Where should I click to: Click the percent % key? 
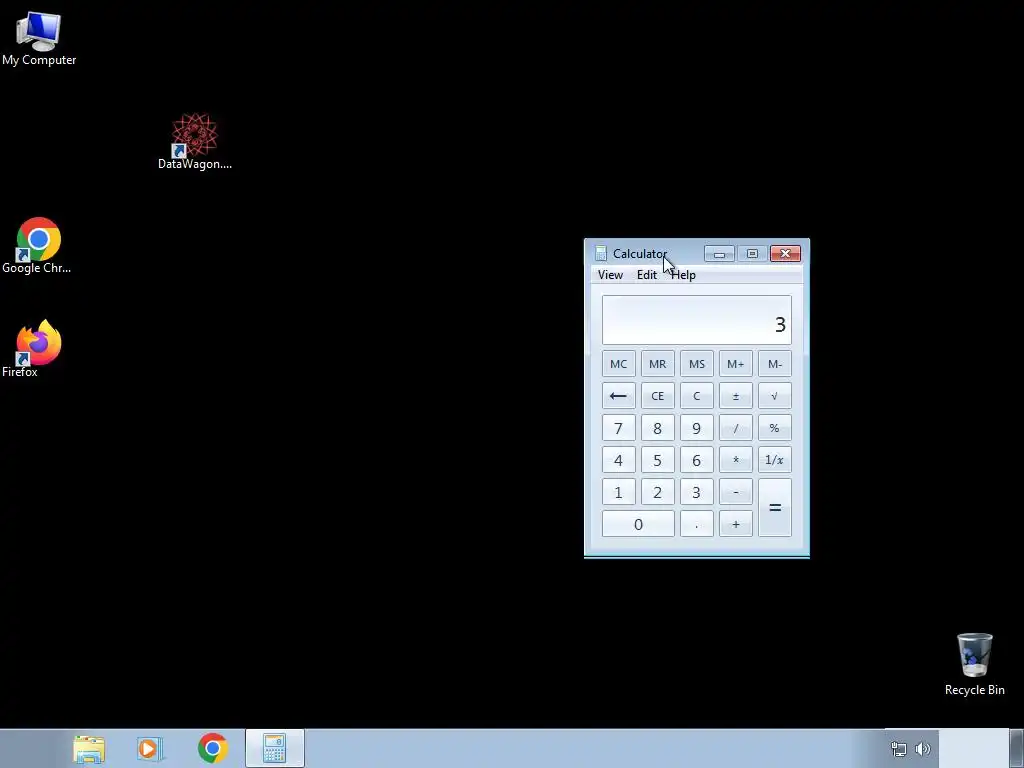775,428
